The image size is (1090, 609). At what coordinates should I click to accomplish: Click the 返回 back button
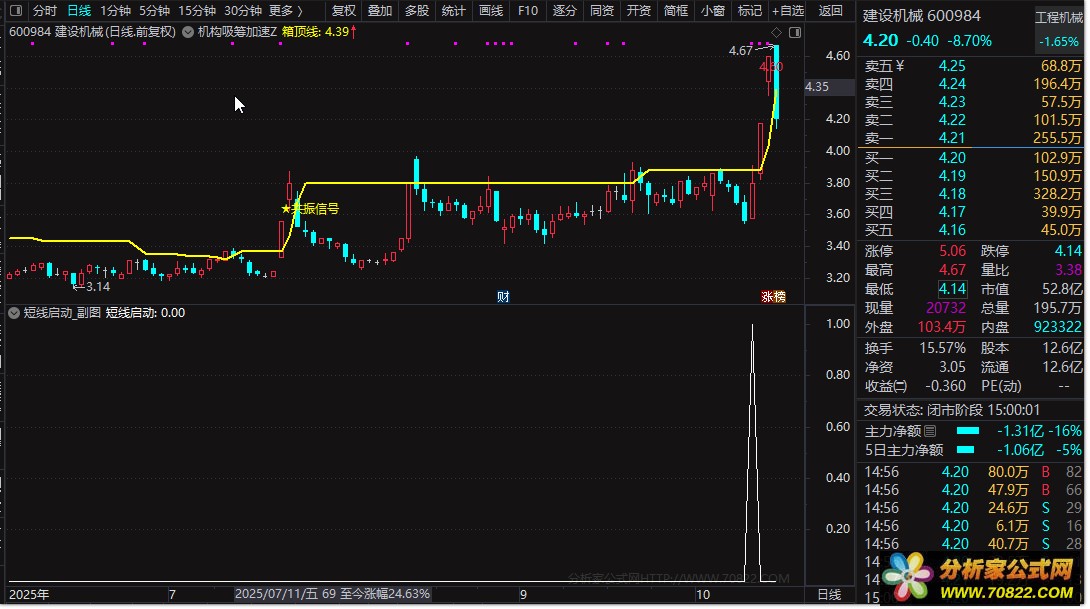coord(830,11)
